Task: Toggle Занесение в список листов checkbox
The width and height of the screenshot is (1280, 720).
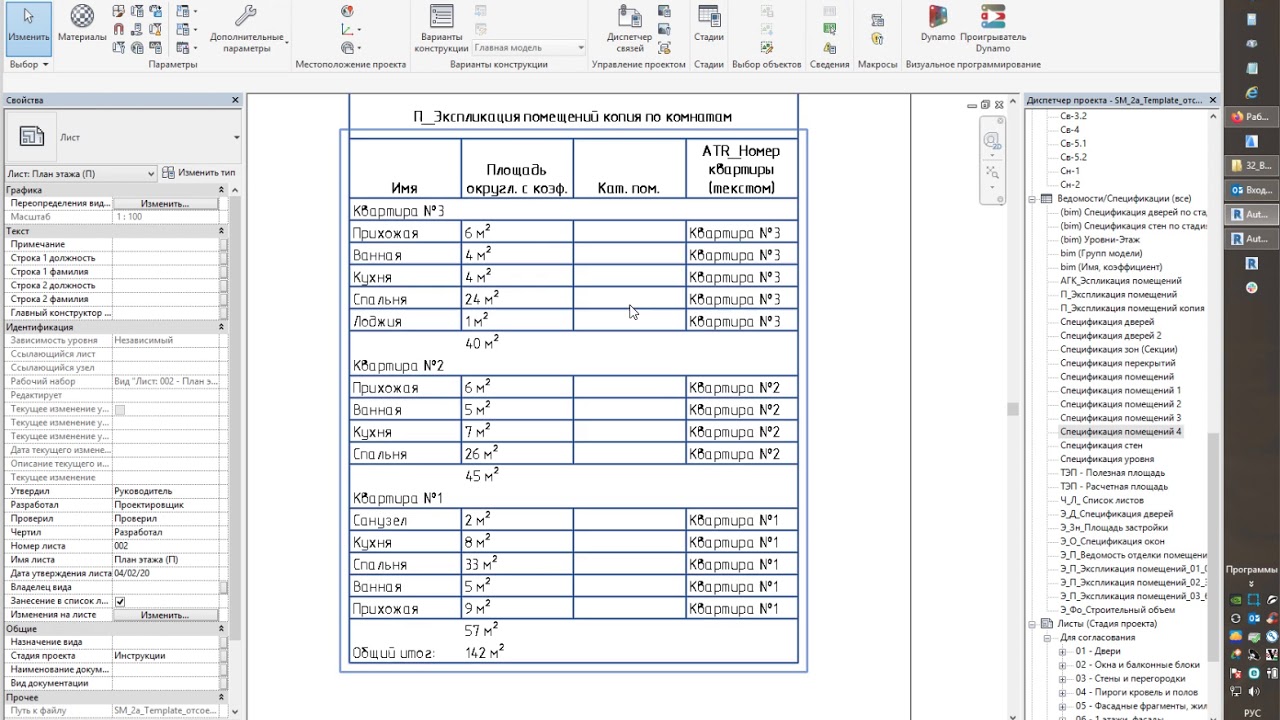Action: point(120,601)
